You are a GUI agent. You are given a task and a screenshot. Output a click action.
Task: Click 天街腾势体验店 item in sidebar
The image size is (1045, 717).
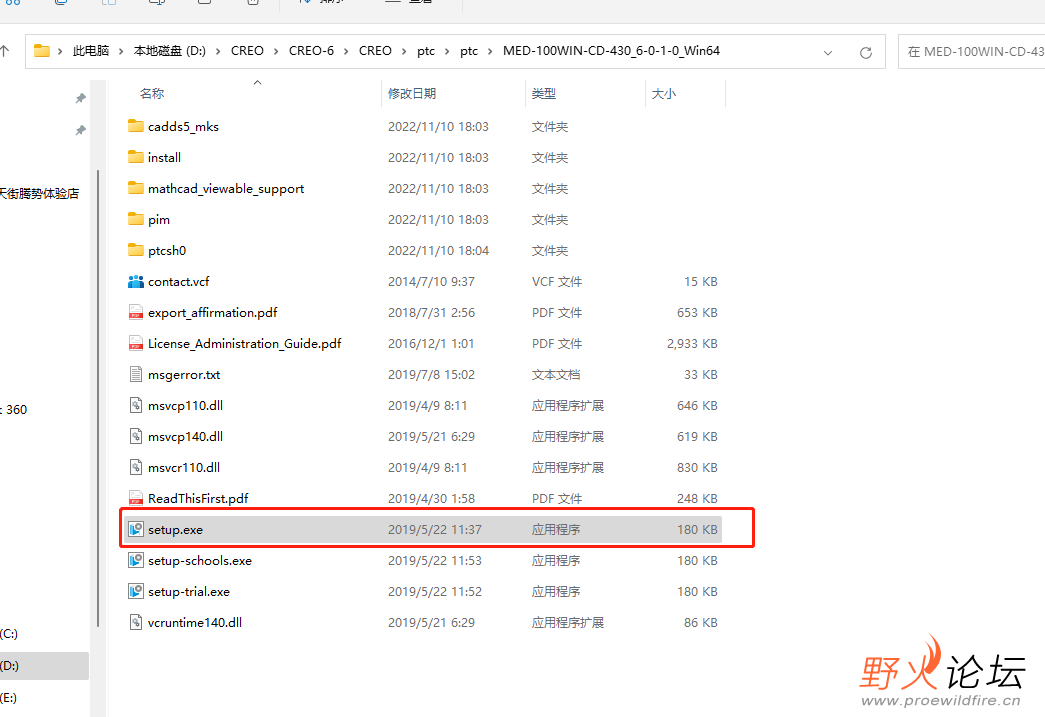coord(39,193)
